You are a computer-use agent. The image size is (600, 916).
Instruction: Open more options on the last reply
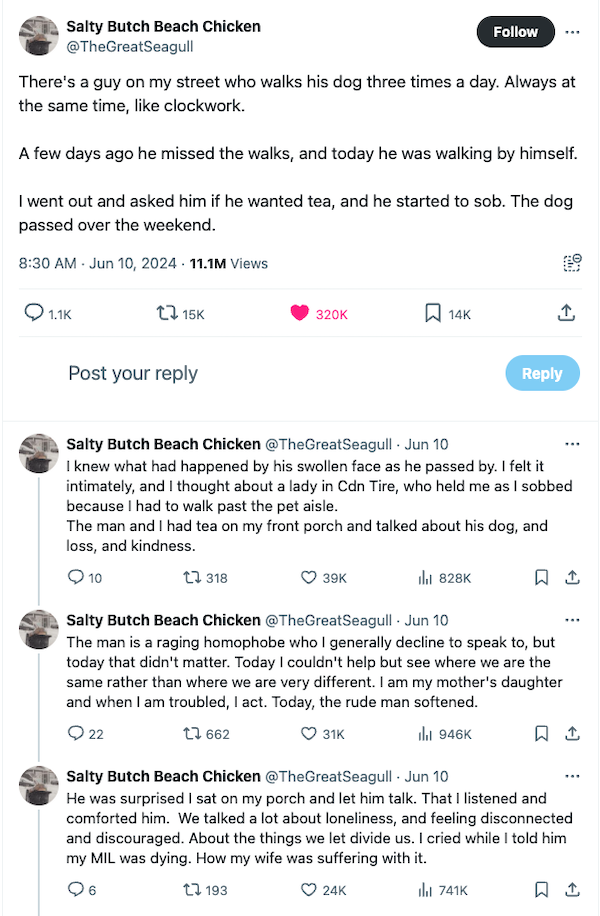click(573, 775)
